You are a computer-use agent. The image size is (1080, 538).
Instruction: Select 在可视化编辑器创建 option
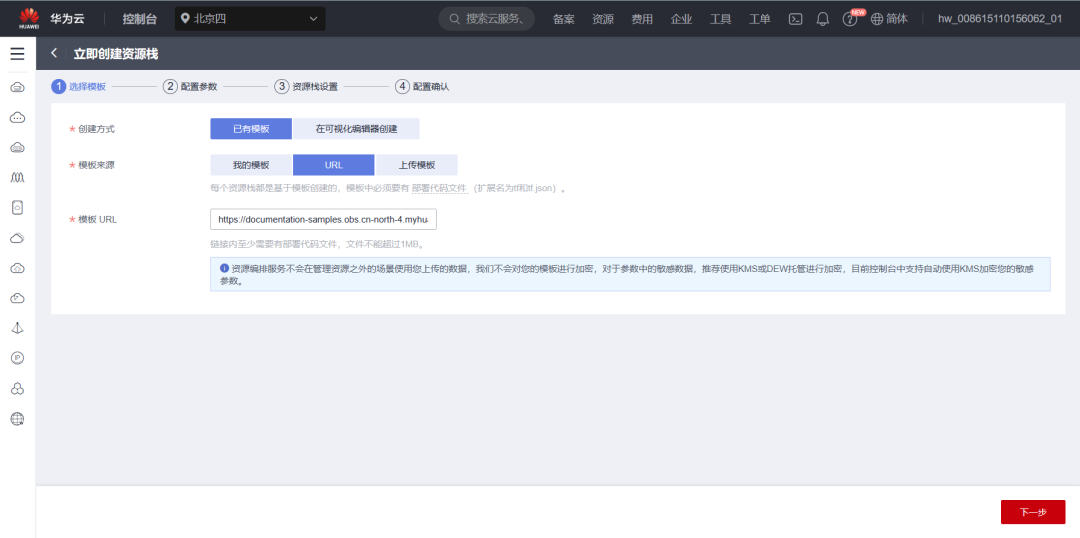click(356, 129)
